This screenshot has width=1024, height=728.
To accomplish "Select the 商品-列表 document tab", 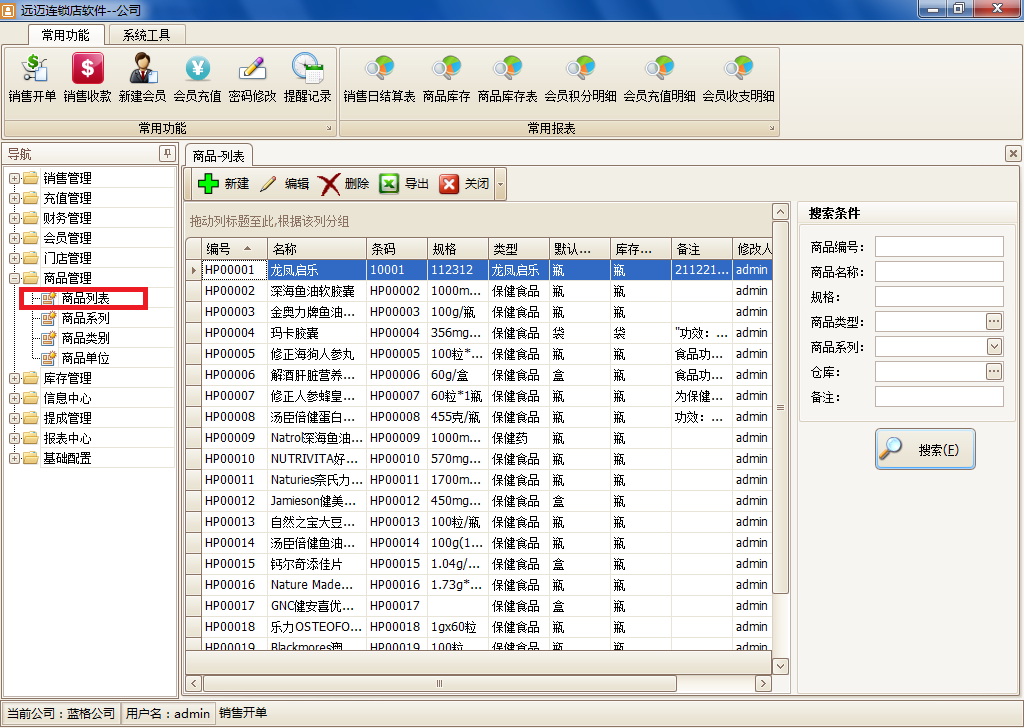I will tap(219, 156).
